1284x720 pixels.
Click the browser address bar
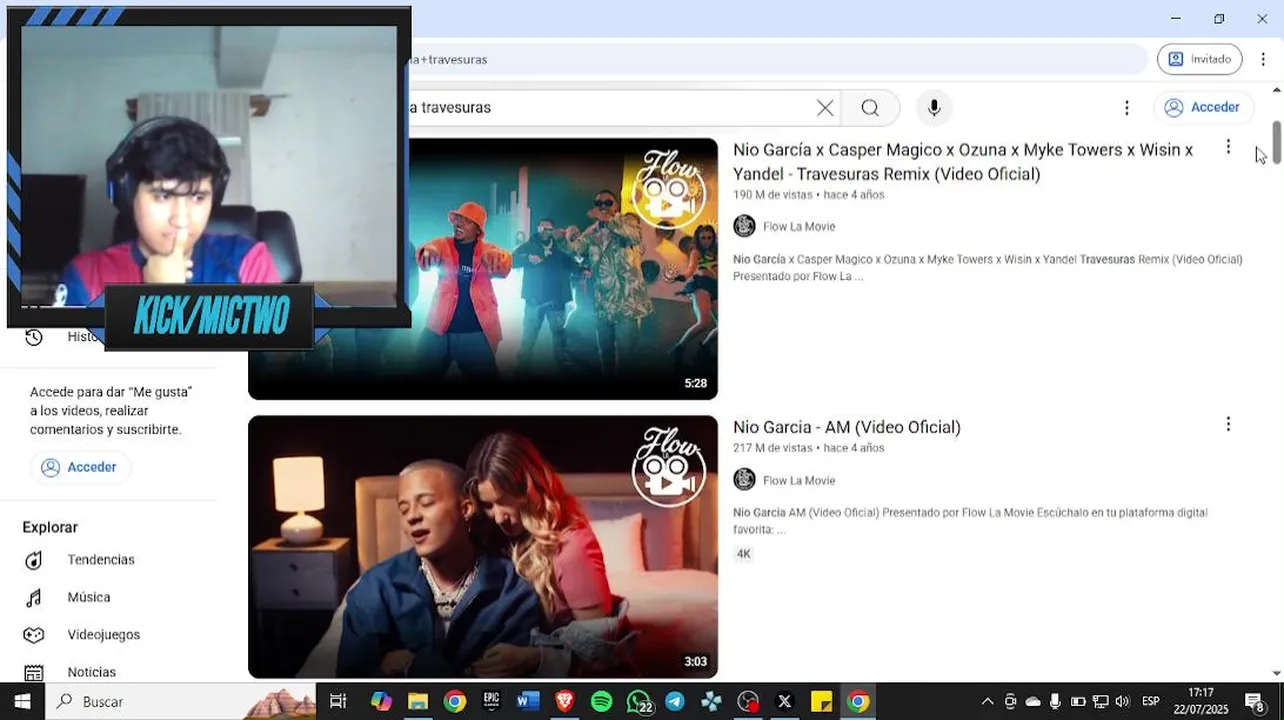point(780,59)
